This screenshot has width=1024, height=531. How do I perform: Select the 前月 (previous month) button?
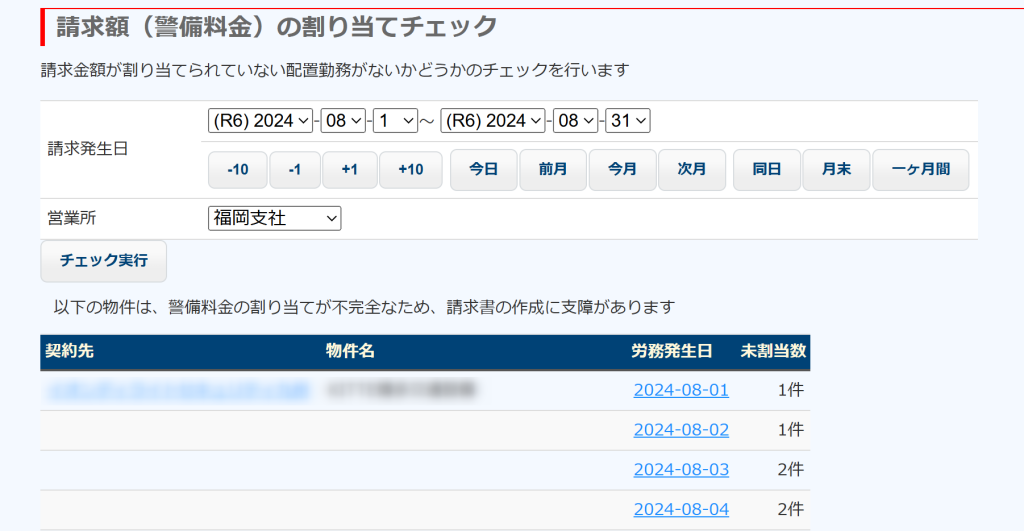click(553, 170)
